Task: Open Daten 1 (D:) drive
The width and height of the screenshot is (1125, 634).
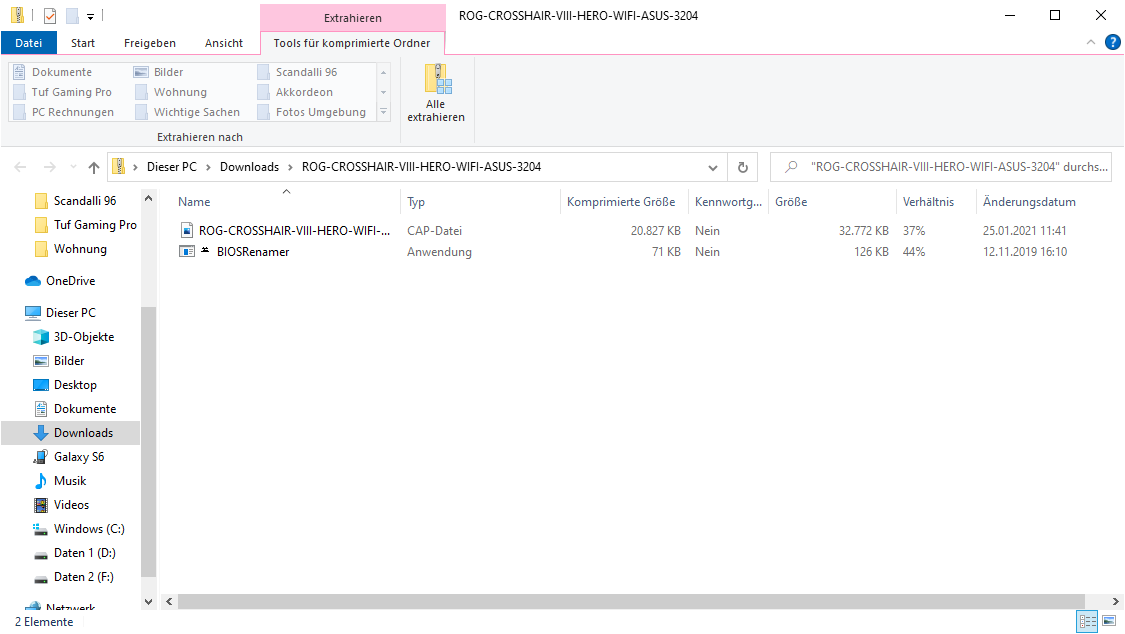Action: pos(75,553)
